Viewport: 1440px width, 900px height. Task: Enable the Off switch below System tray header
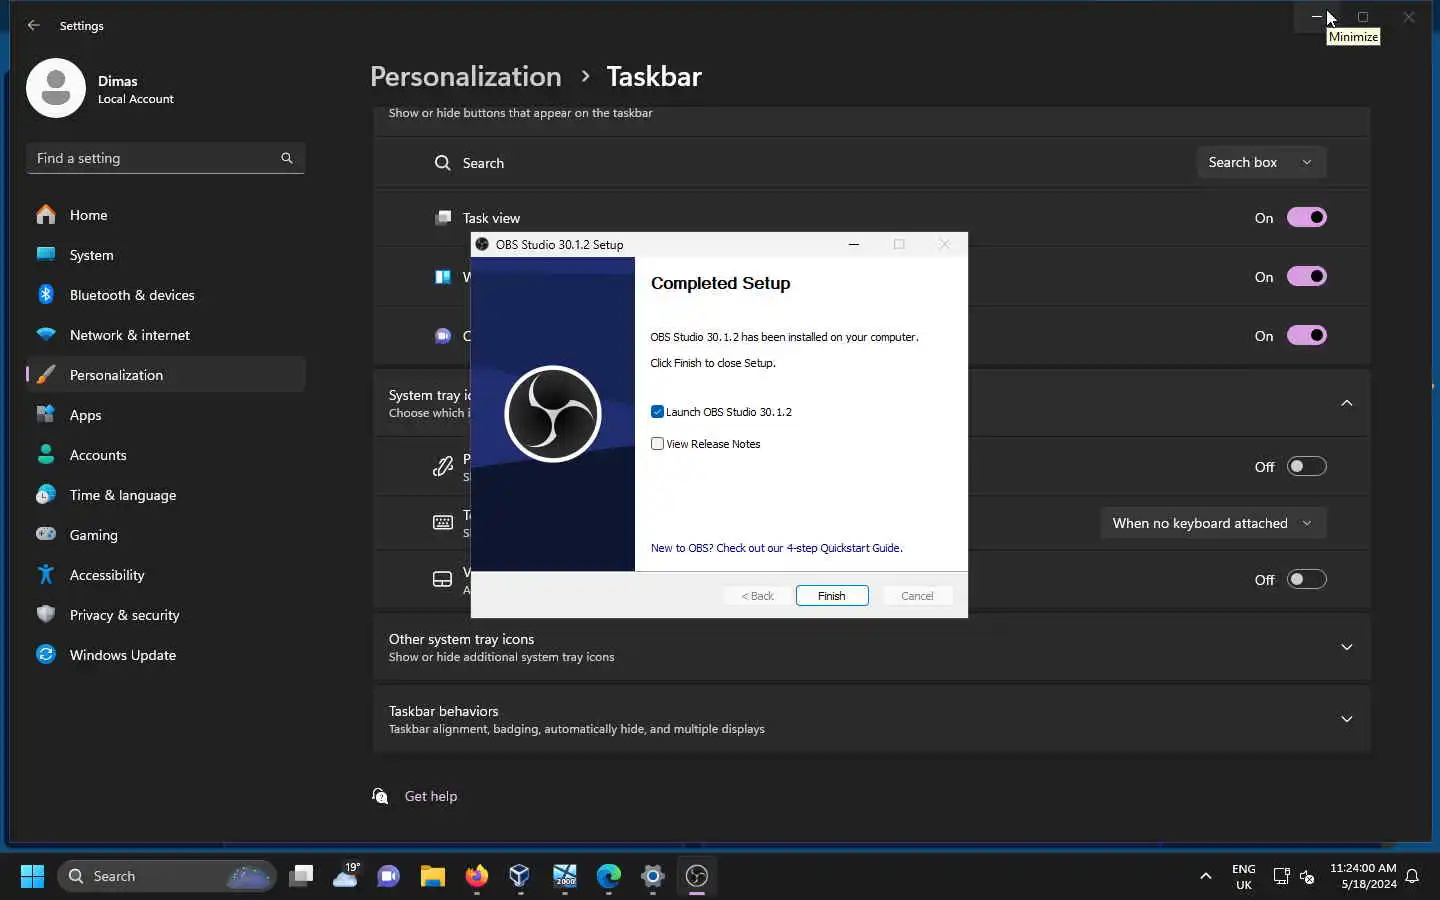pyautogui.click(x=1306, y=466)
